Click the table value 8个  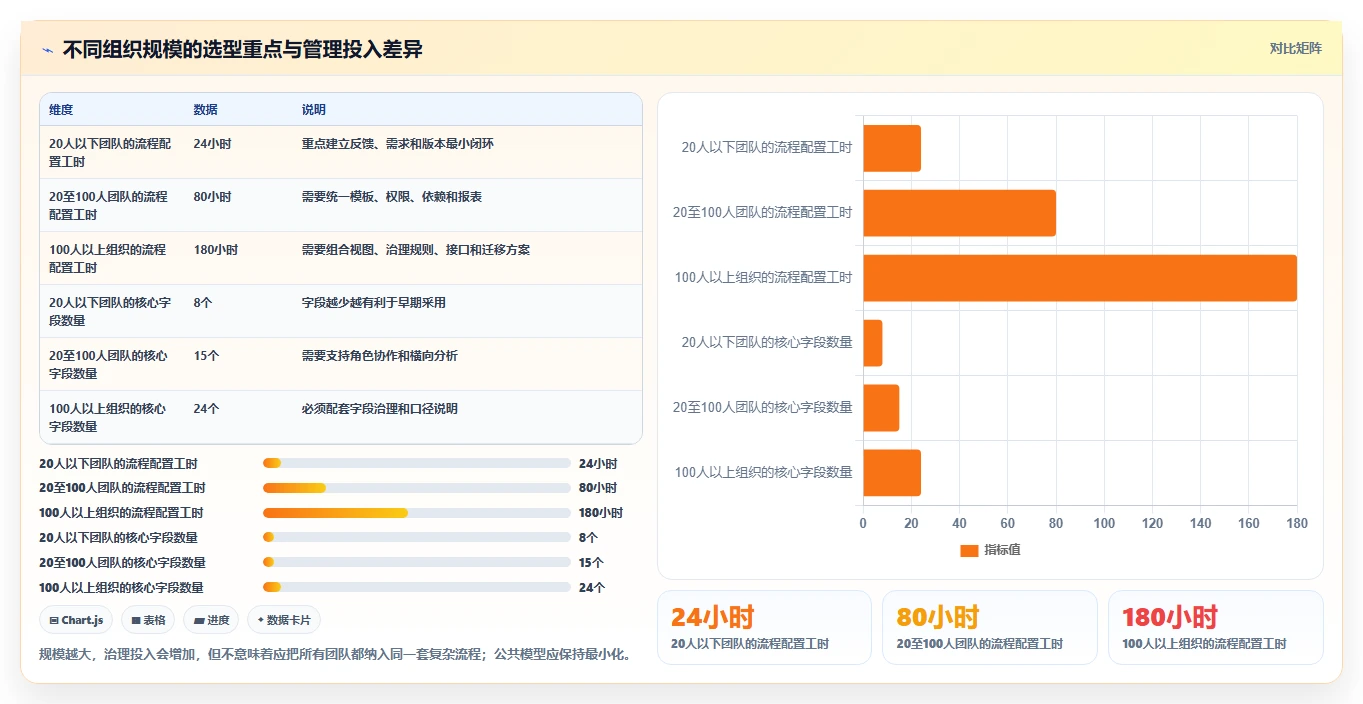[x=203, y=303]
